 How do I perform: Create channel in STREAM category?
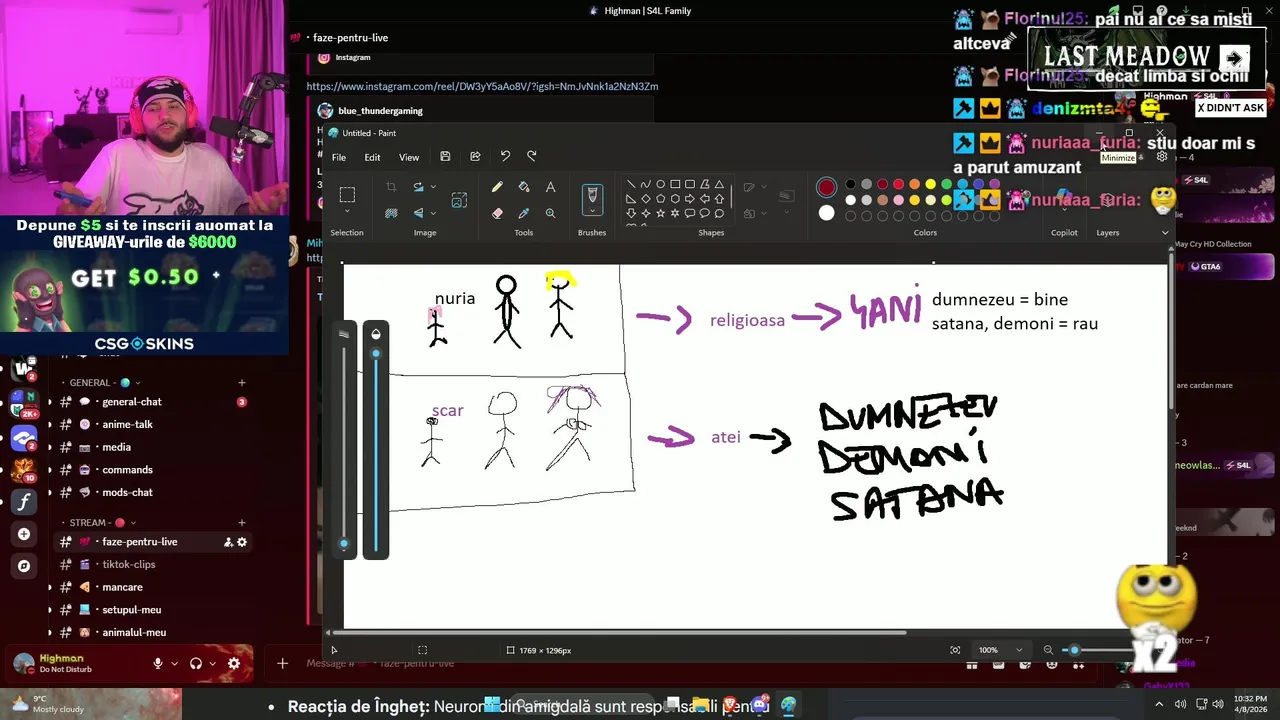click(x=241, y=523)
